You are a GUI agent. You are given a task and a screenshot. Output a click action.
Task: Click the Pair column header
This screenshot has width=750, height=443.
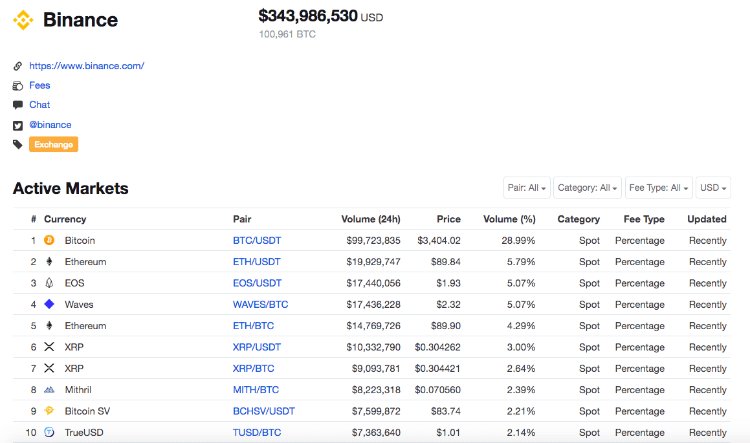point(242,219)
